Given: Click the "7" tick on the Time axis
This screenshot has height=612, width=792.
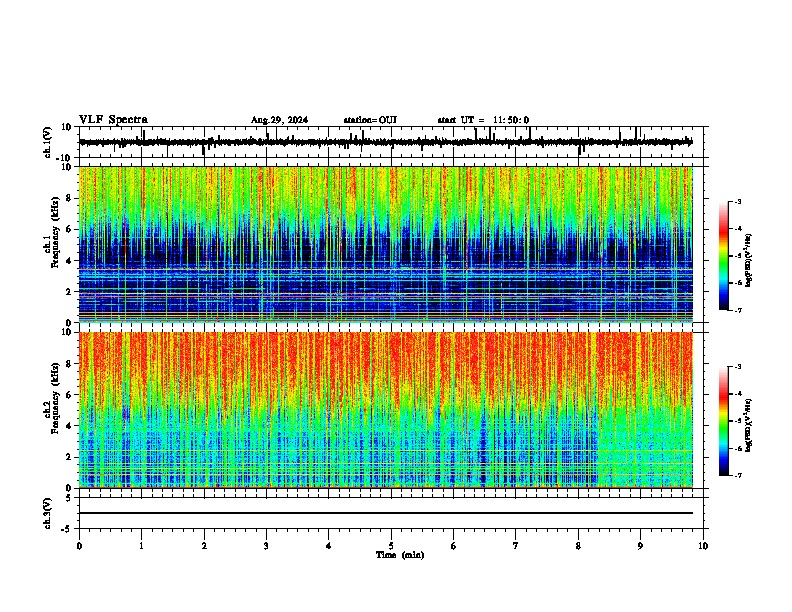Looking at the screenshot, I should point(516,546).
